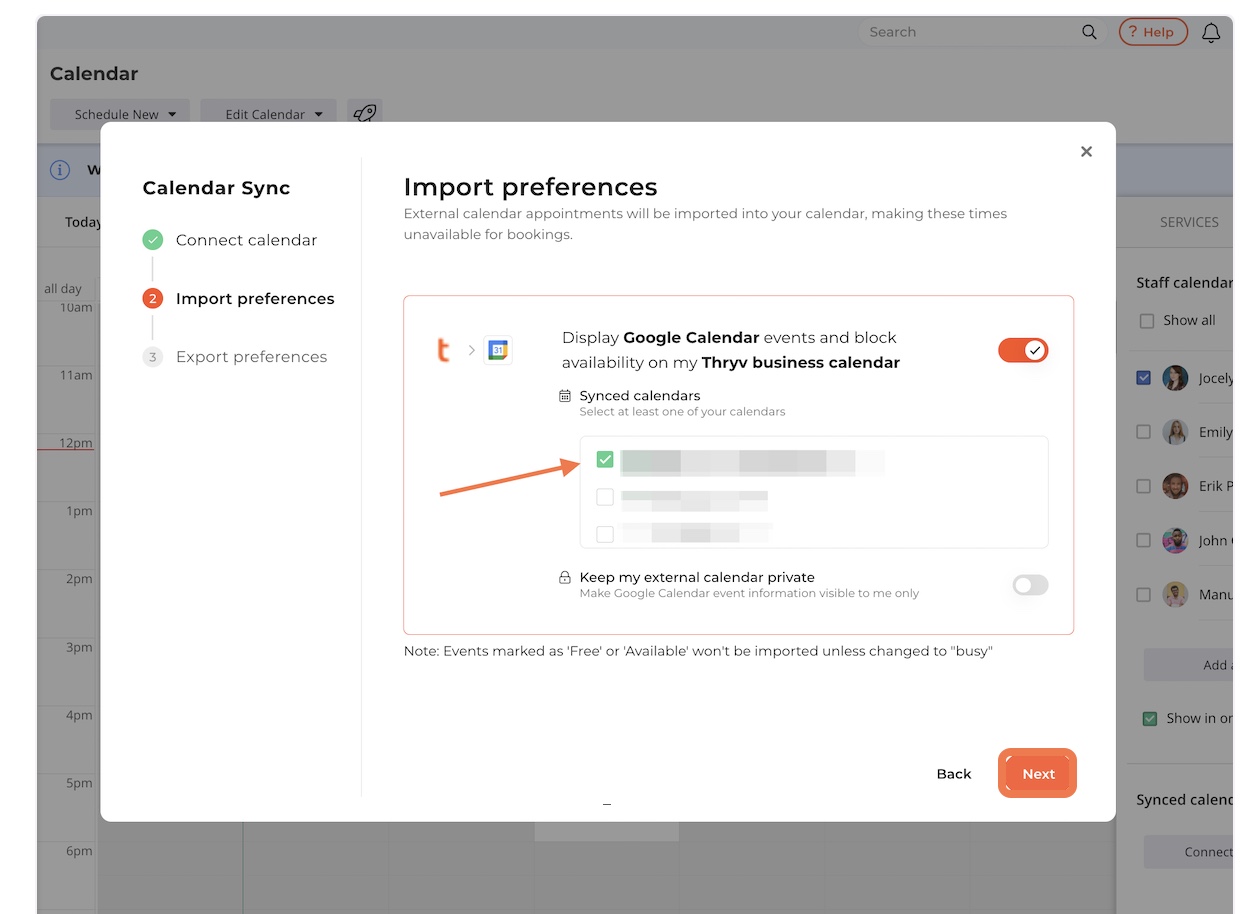The width and height of the screenshot is (1248, 914).
Task: Click the search magnifier icon
Action: click(x=1089, y=32)
